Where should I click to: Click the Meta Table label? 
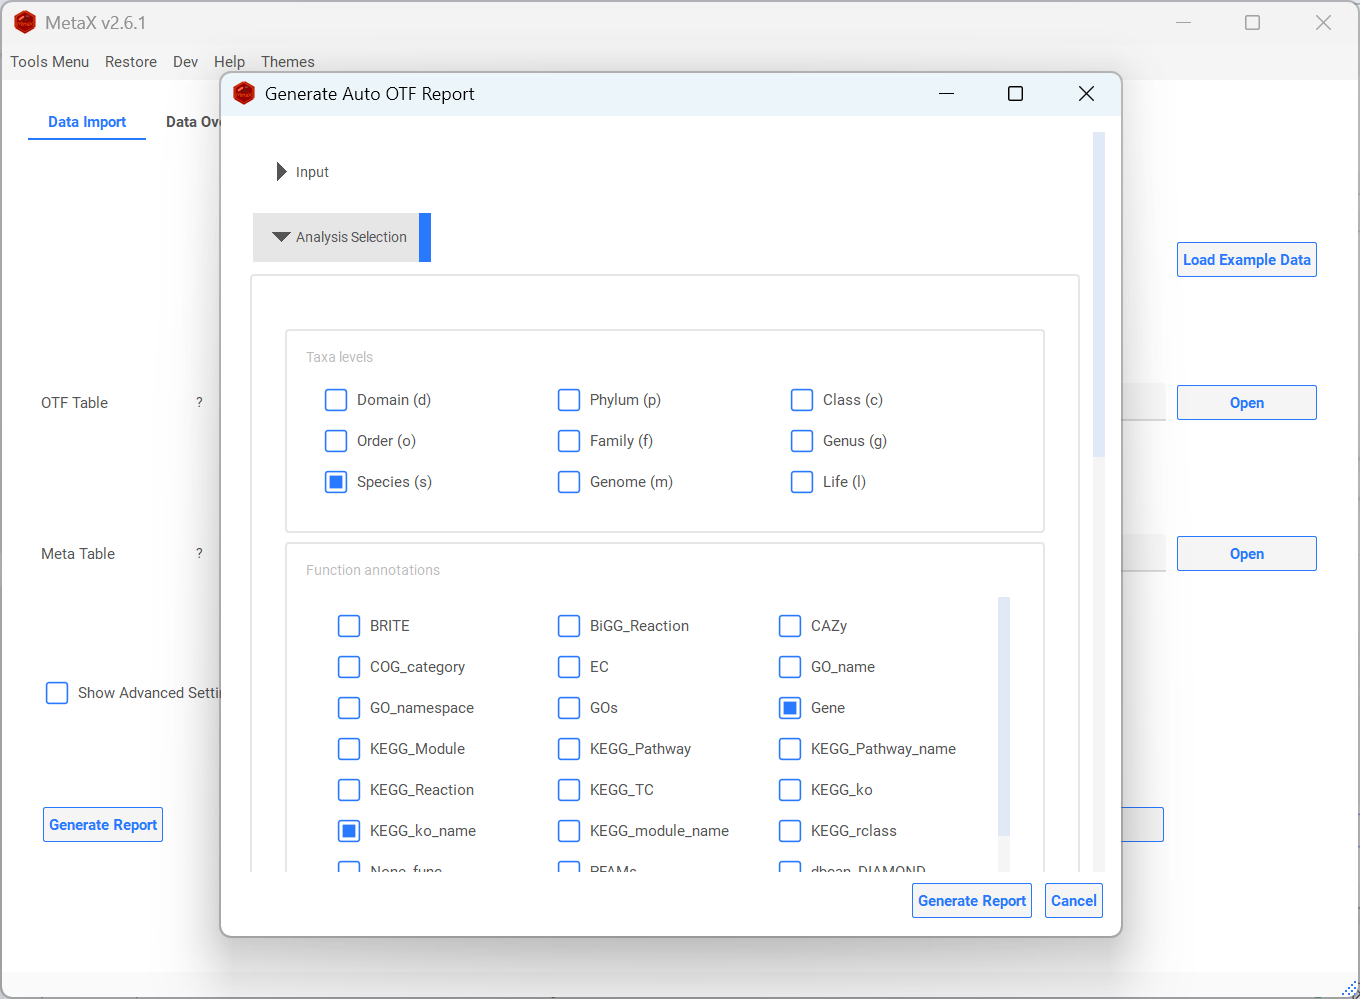(78, 554)
